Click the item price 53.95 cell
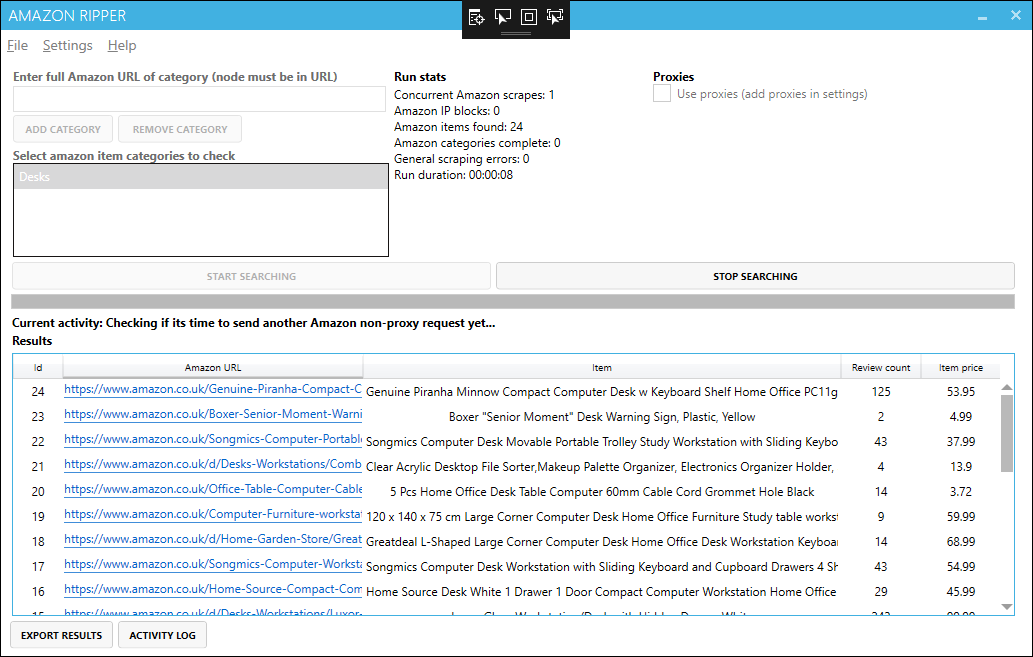This screenshot has width=1033, height=657. tap(961, 391)
